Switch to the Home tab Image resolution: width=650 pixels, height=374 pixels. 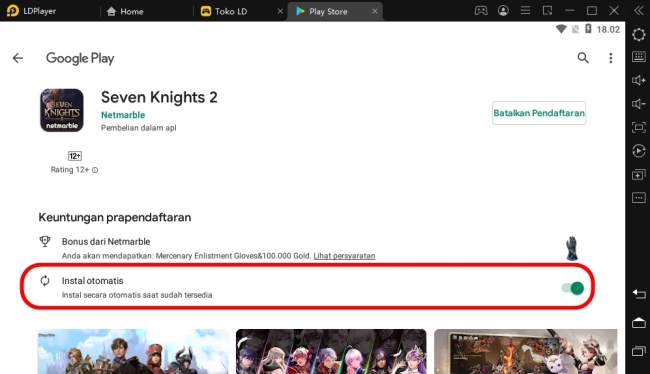click(125, 11)
